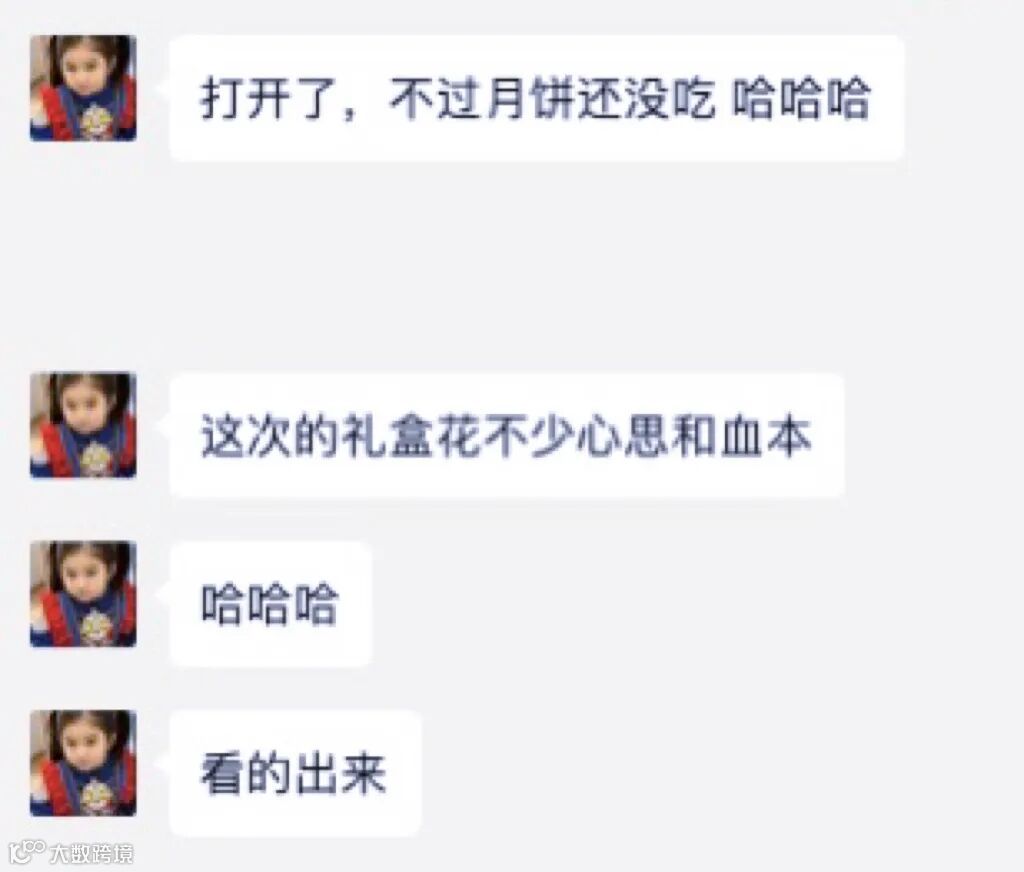Click the bubble 这次的礼盒花不少心思和血本

coord(507,435)
